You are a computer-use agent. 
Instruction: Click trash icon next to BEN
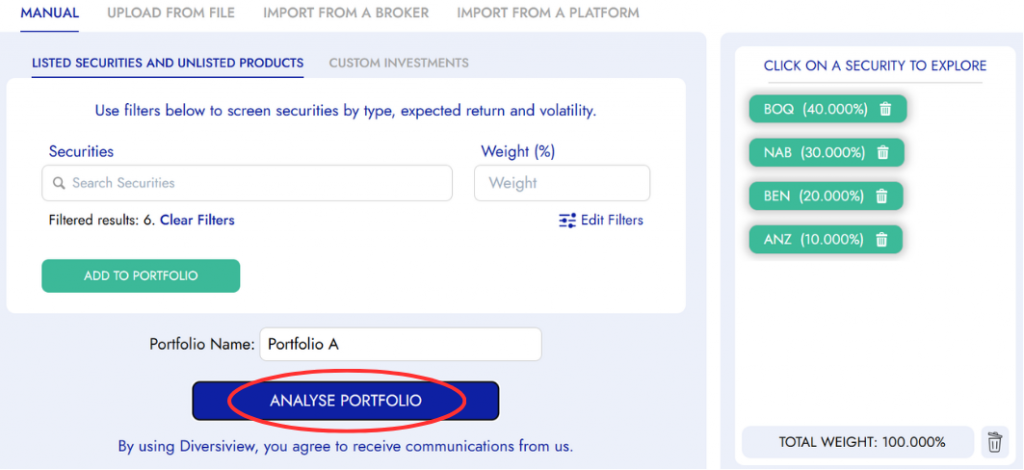coord(881,197)
